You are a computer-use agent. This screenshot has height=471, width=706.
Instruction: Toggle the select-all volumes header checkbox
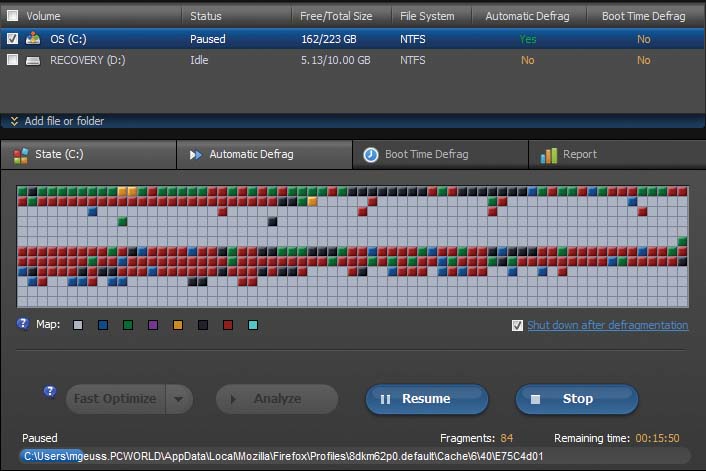tap(12, 16)
